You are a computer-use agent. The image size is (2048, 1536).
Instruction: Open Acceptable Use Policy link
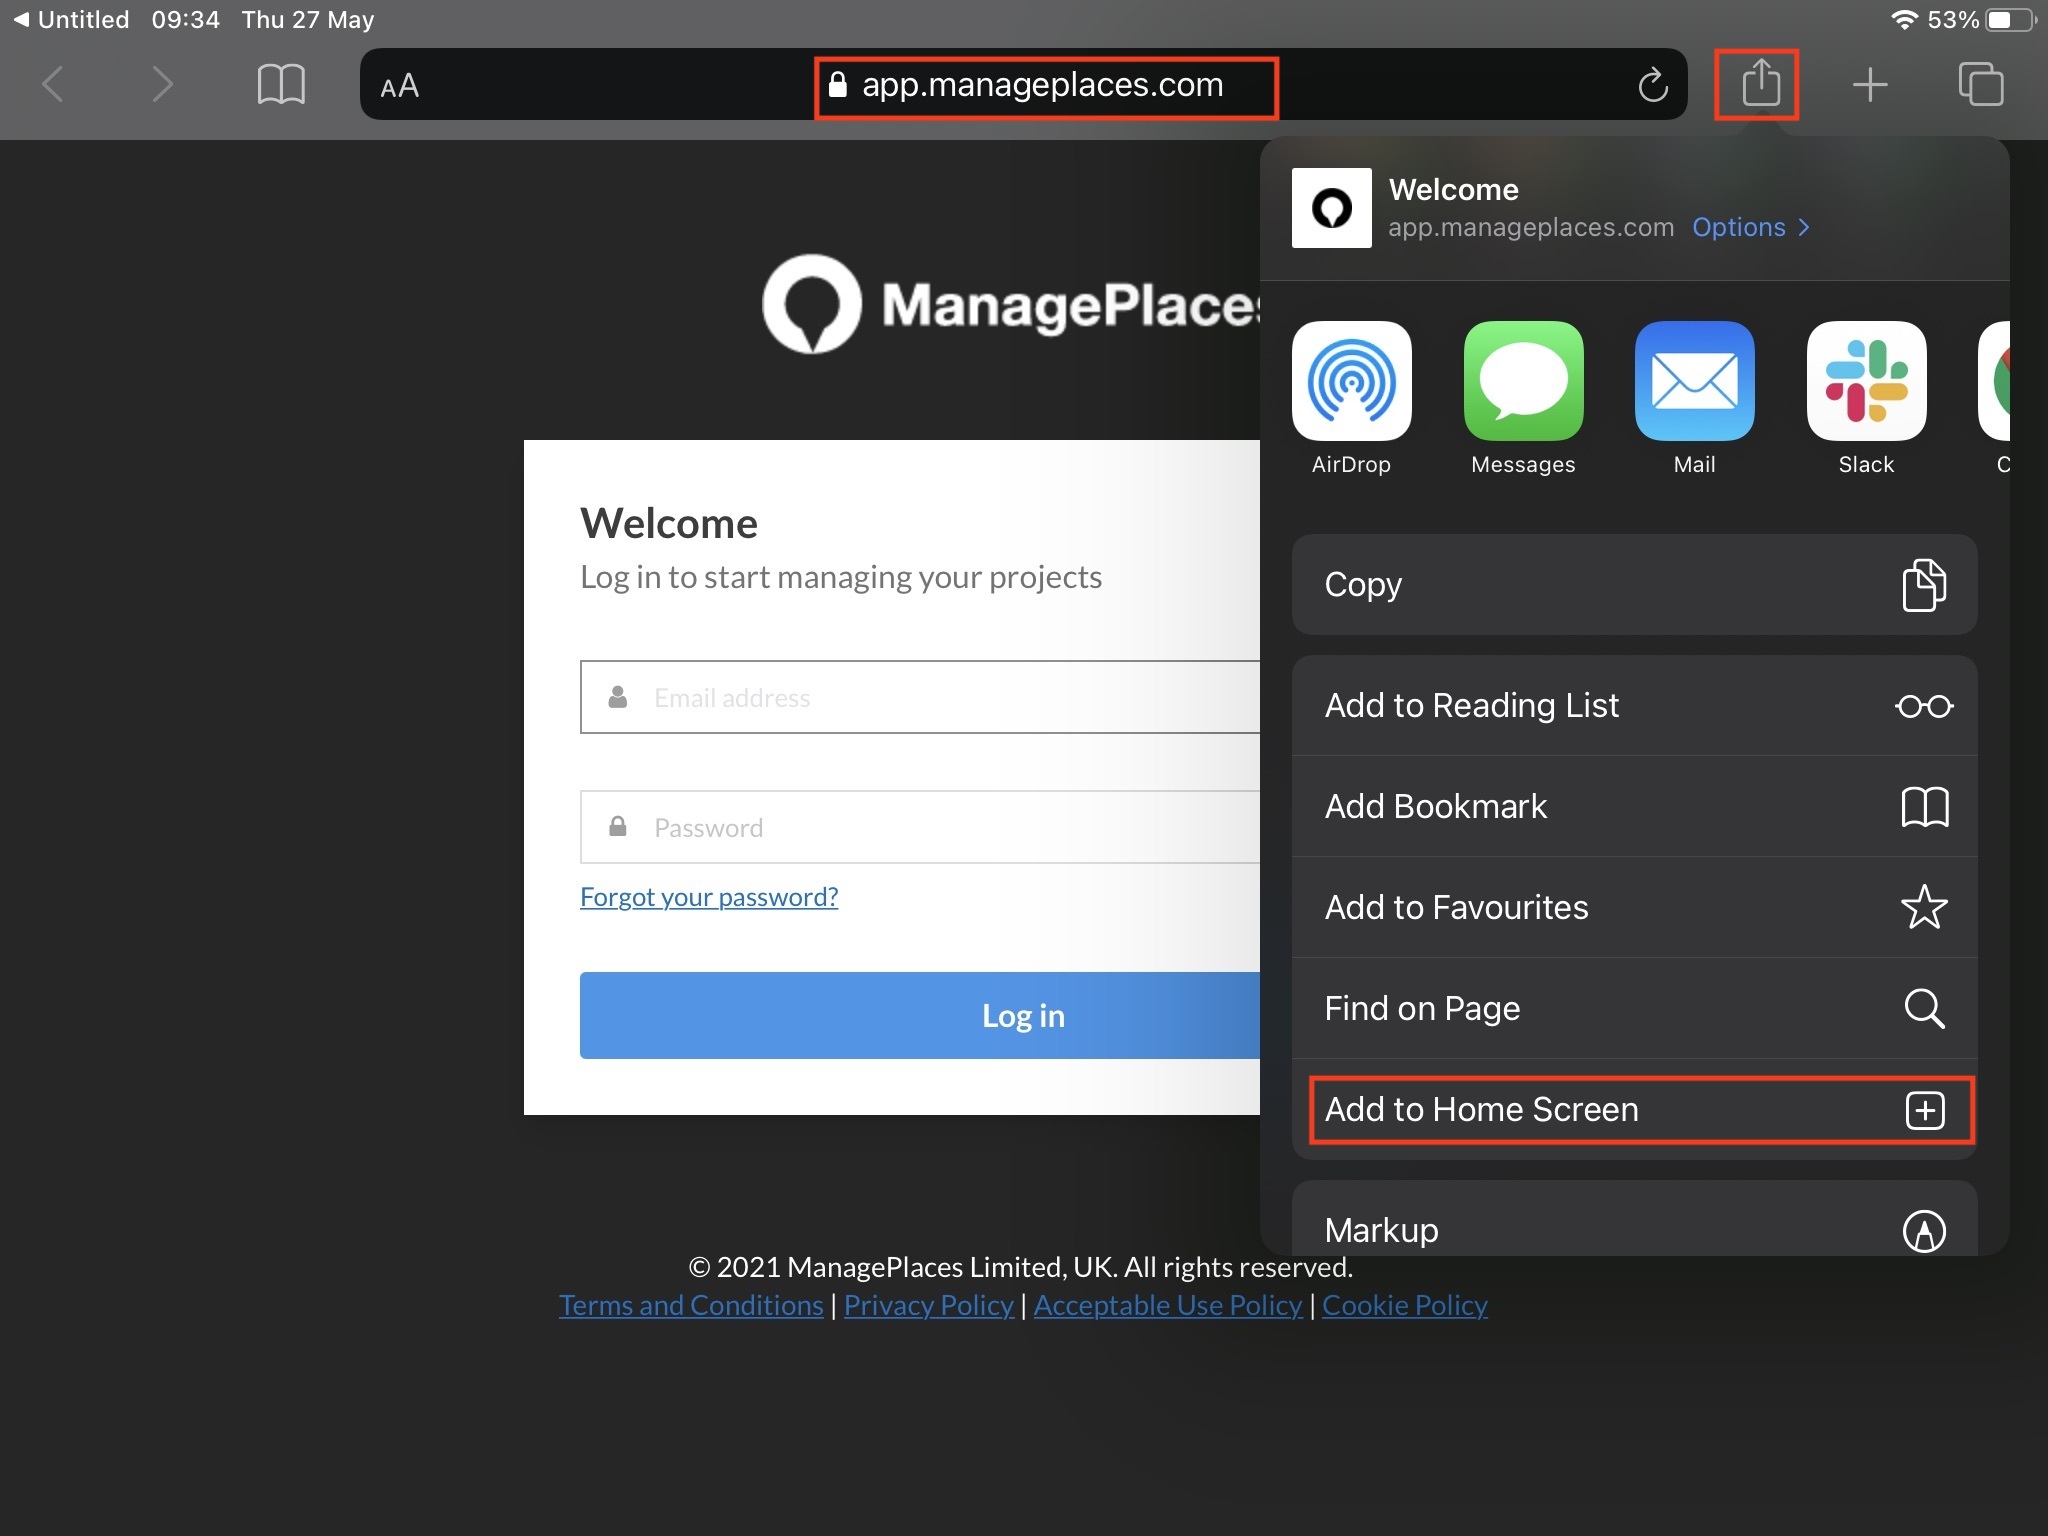pos(1168,1305)
